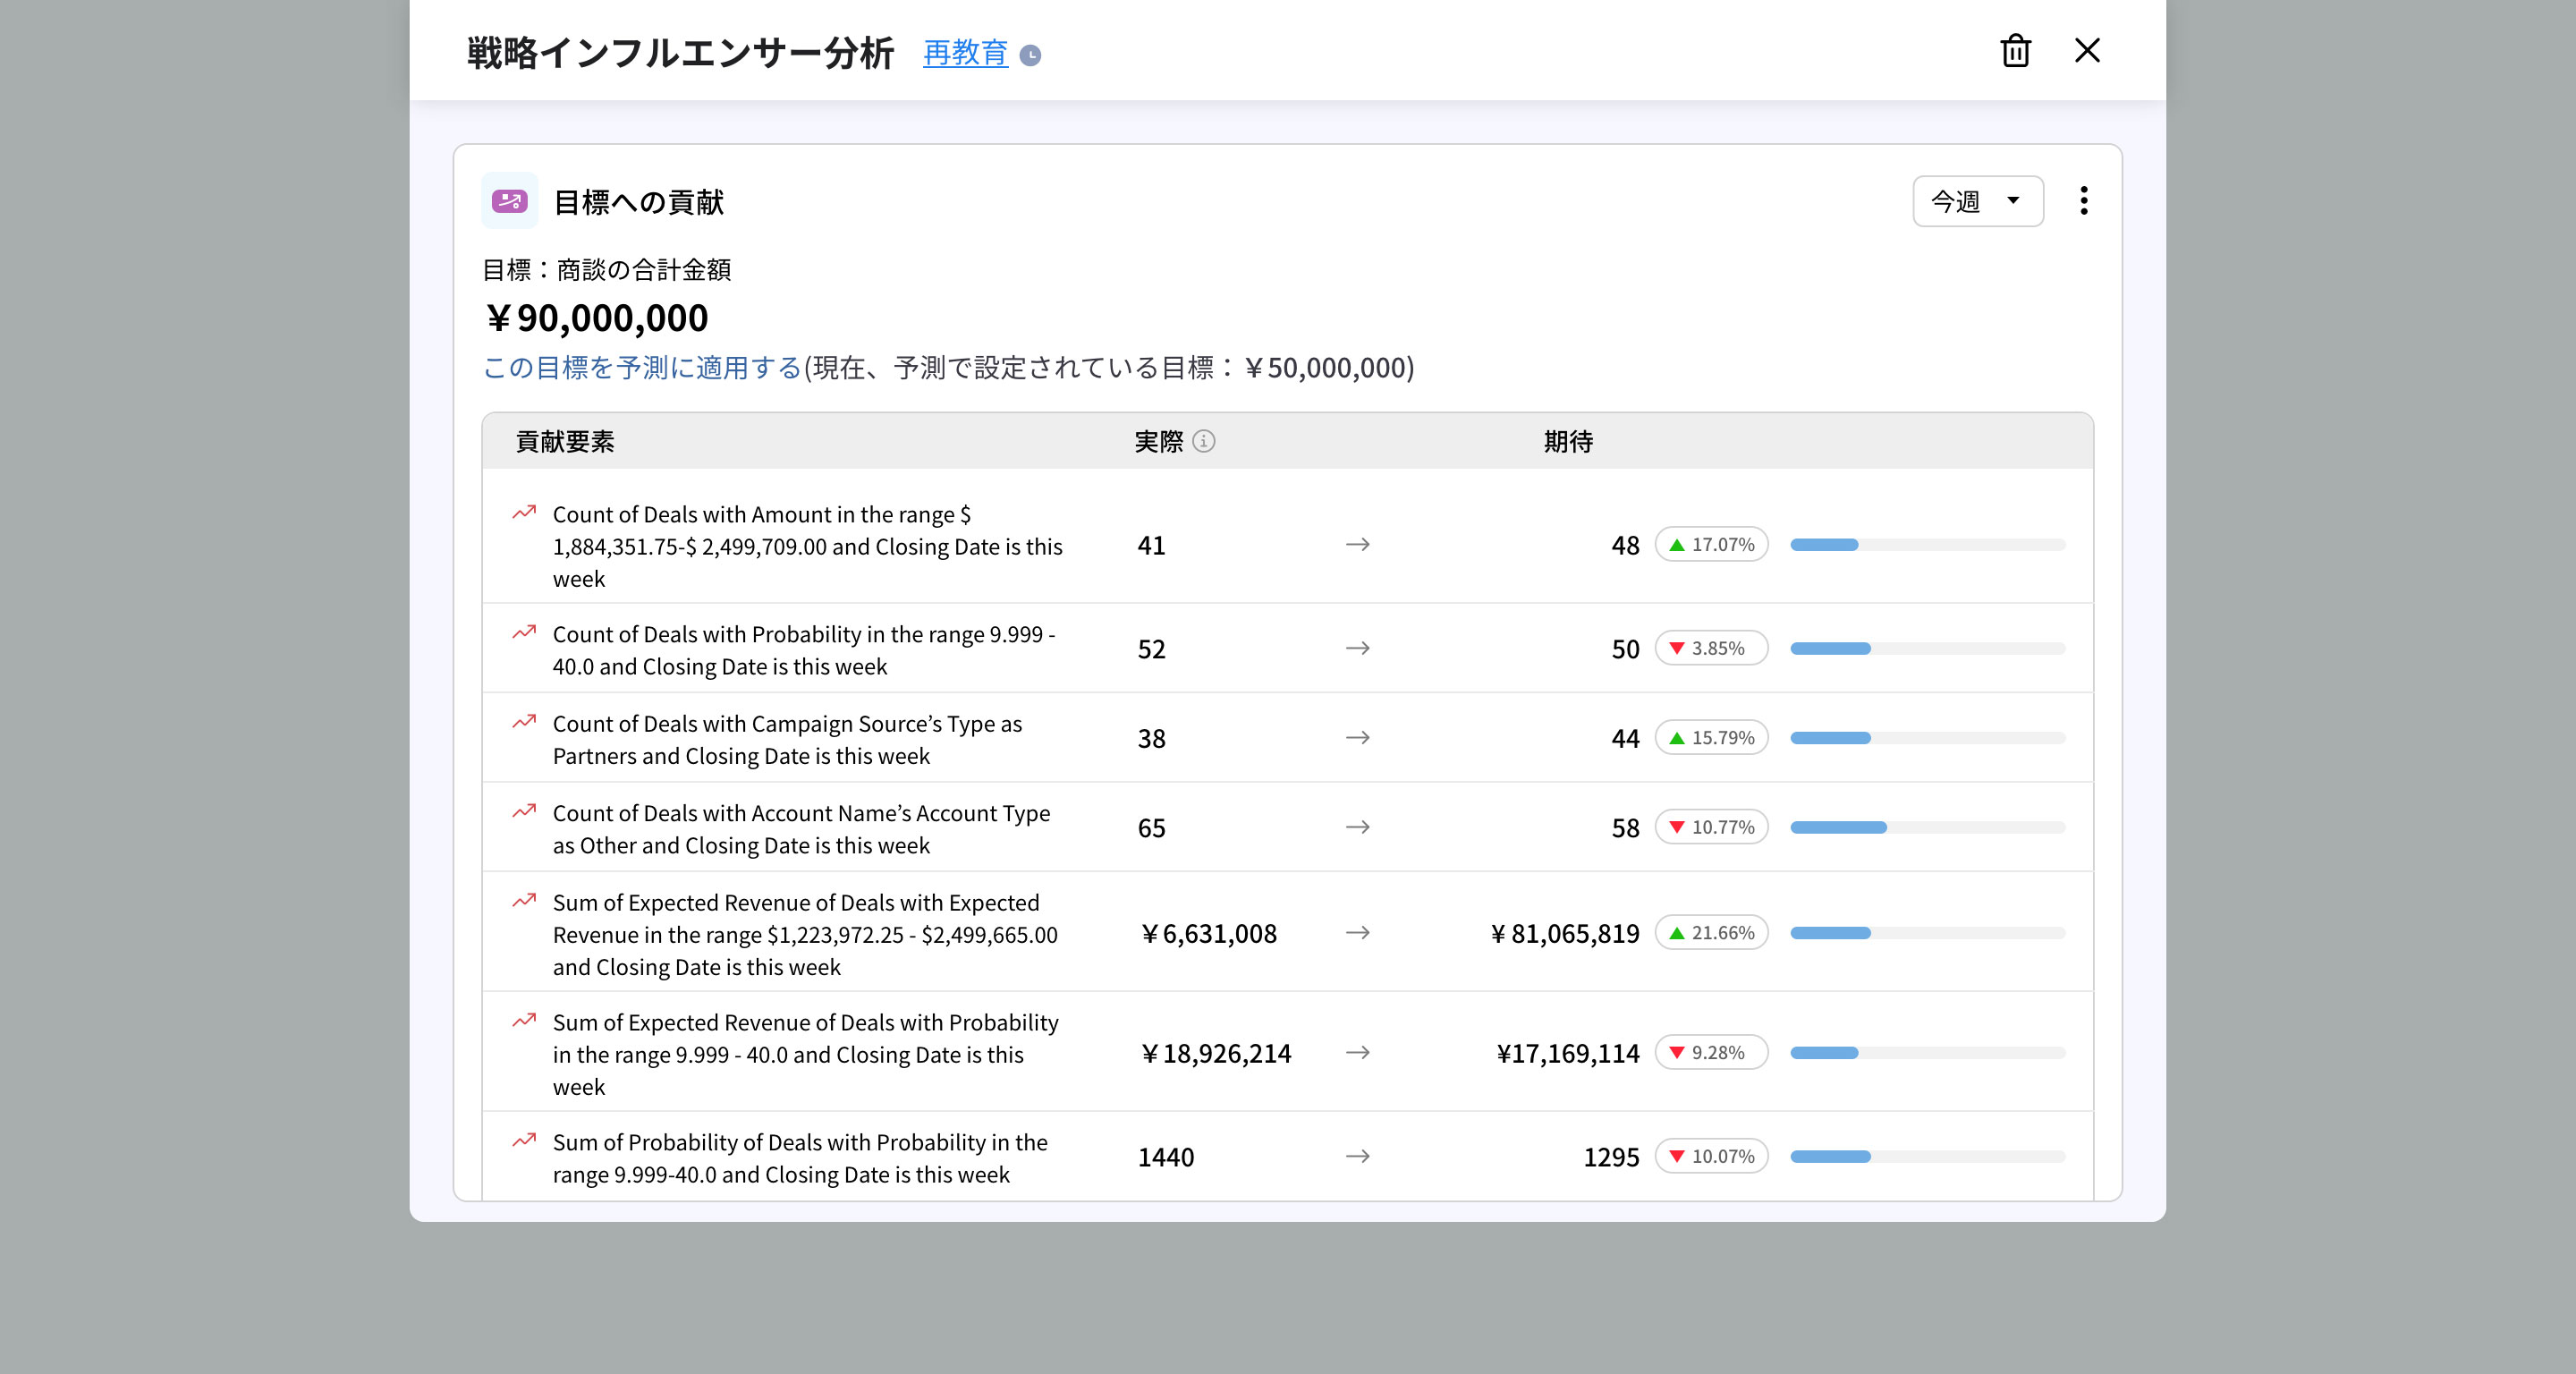
Task: Click the expected value 48
Action: pyautogui.click(x=1625, y=545)
